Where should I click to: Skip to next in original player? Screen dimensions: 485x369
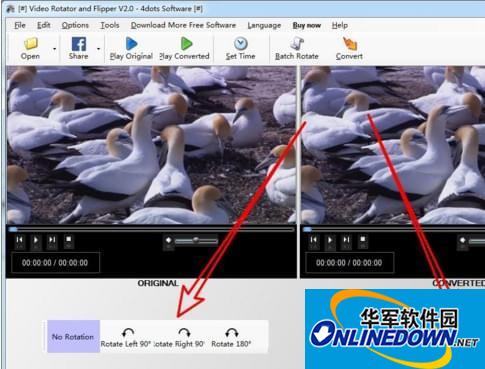[52, 240]
